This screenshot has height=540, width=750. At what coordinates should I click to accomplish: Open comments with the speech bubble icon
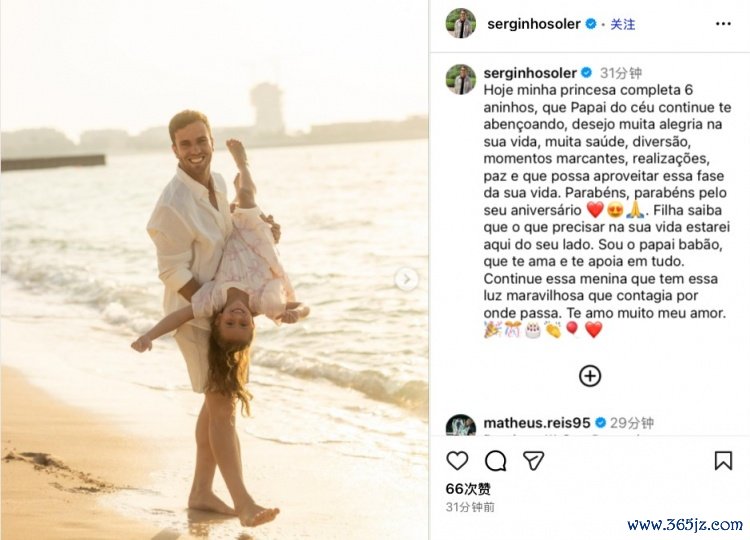[495, 461]
